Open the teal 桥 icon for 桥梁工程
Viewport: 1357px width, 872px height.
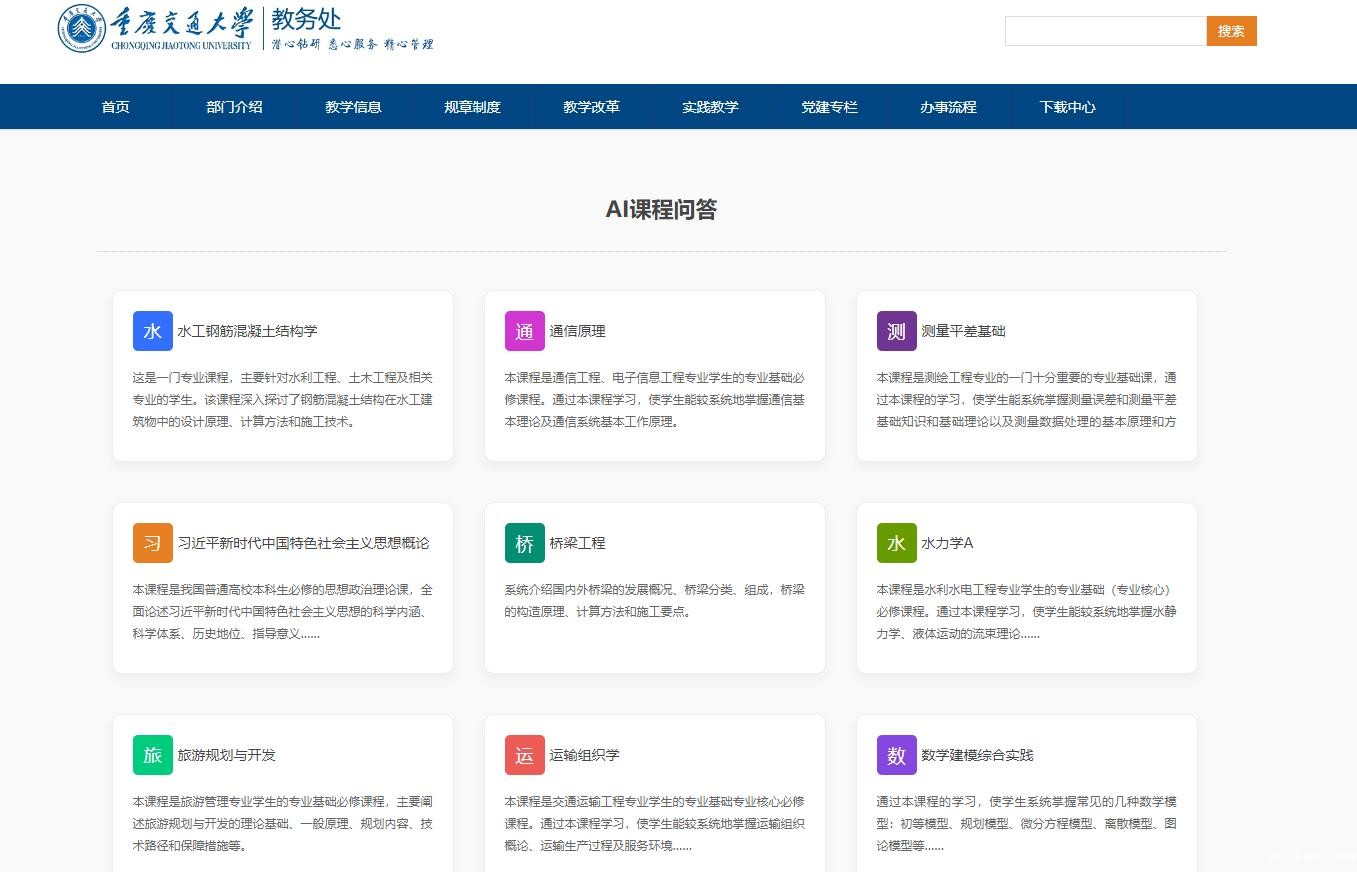pyautogui.click(x=524, y=543)
